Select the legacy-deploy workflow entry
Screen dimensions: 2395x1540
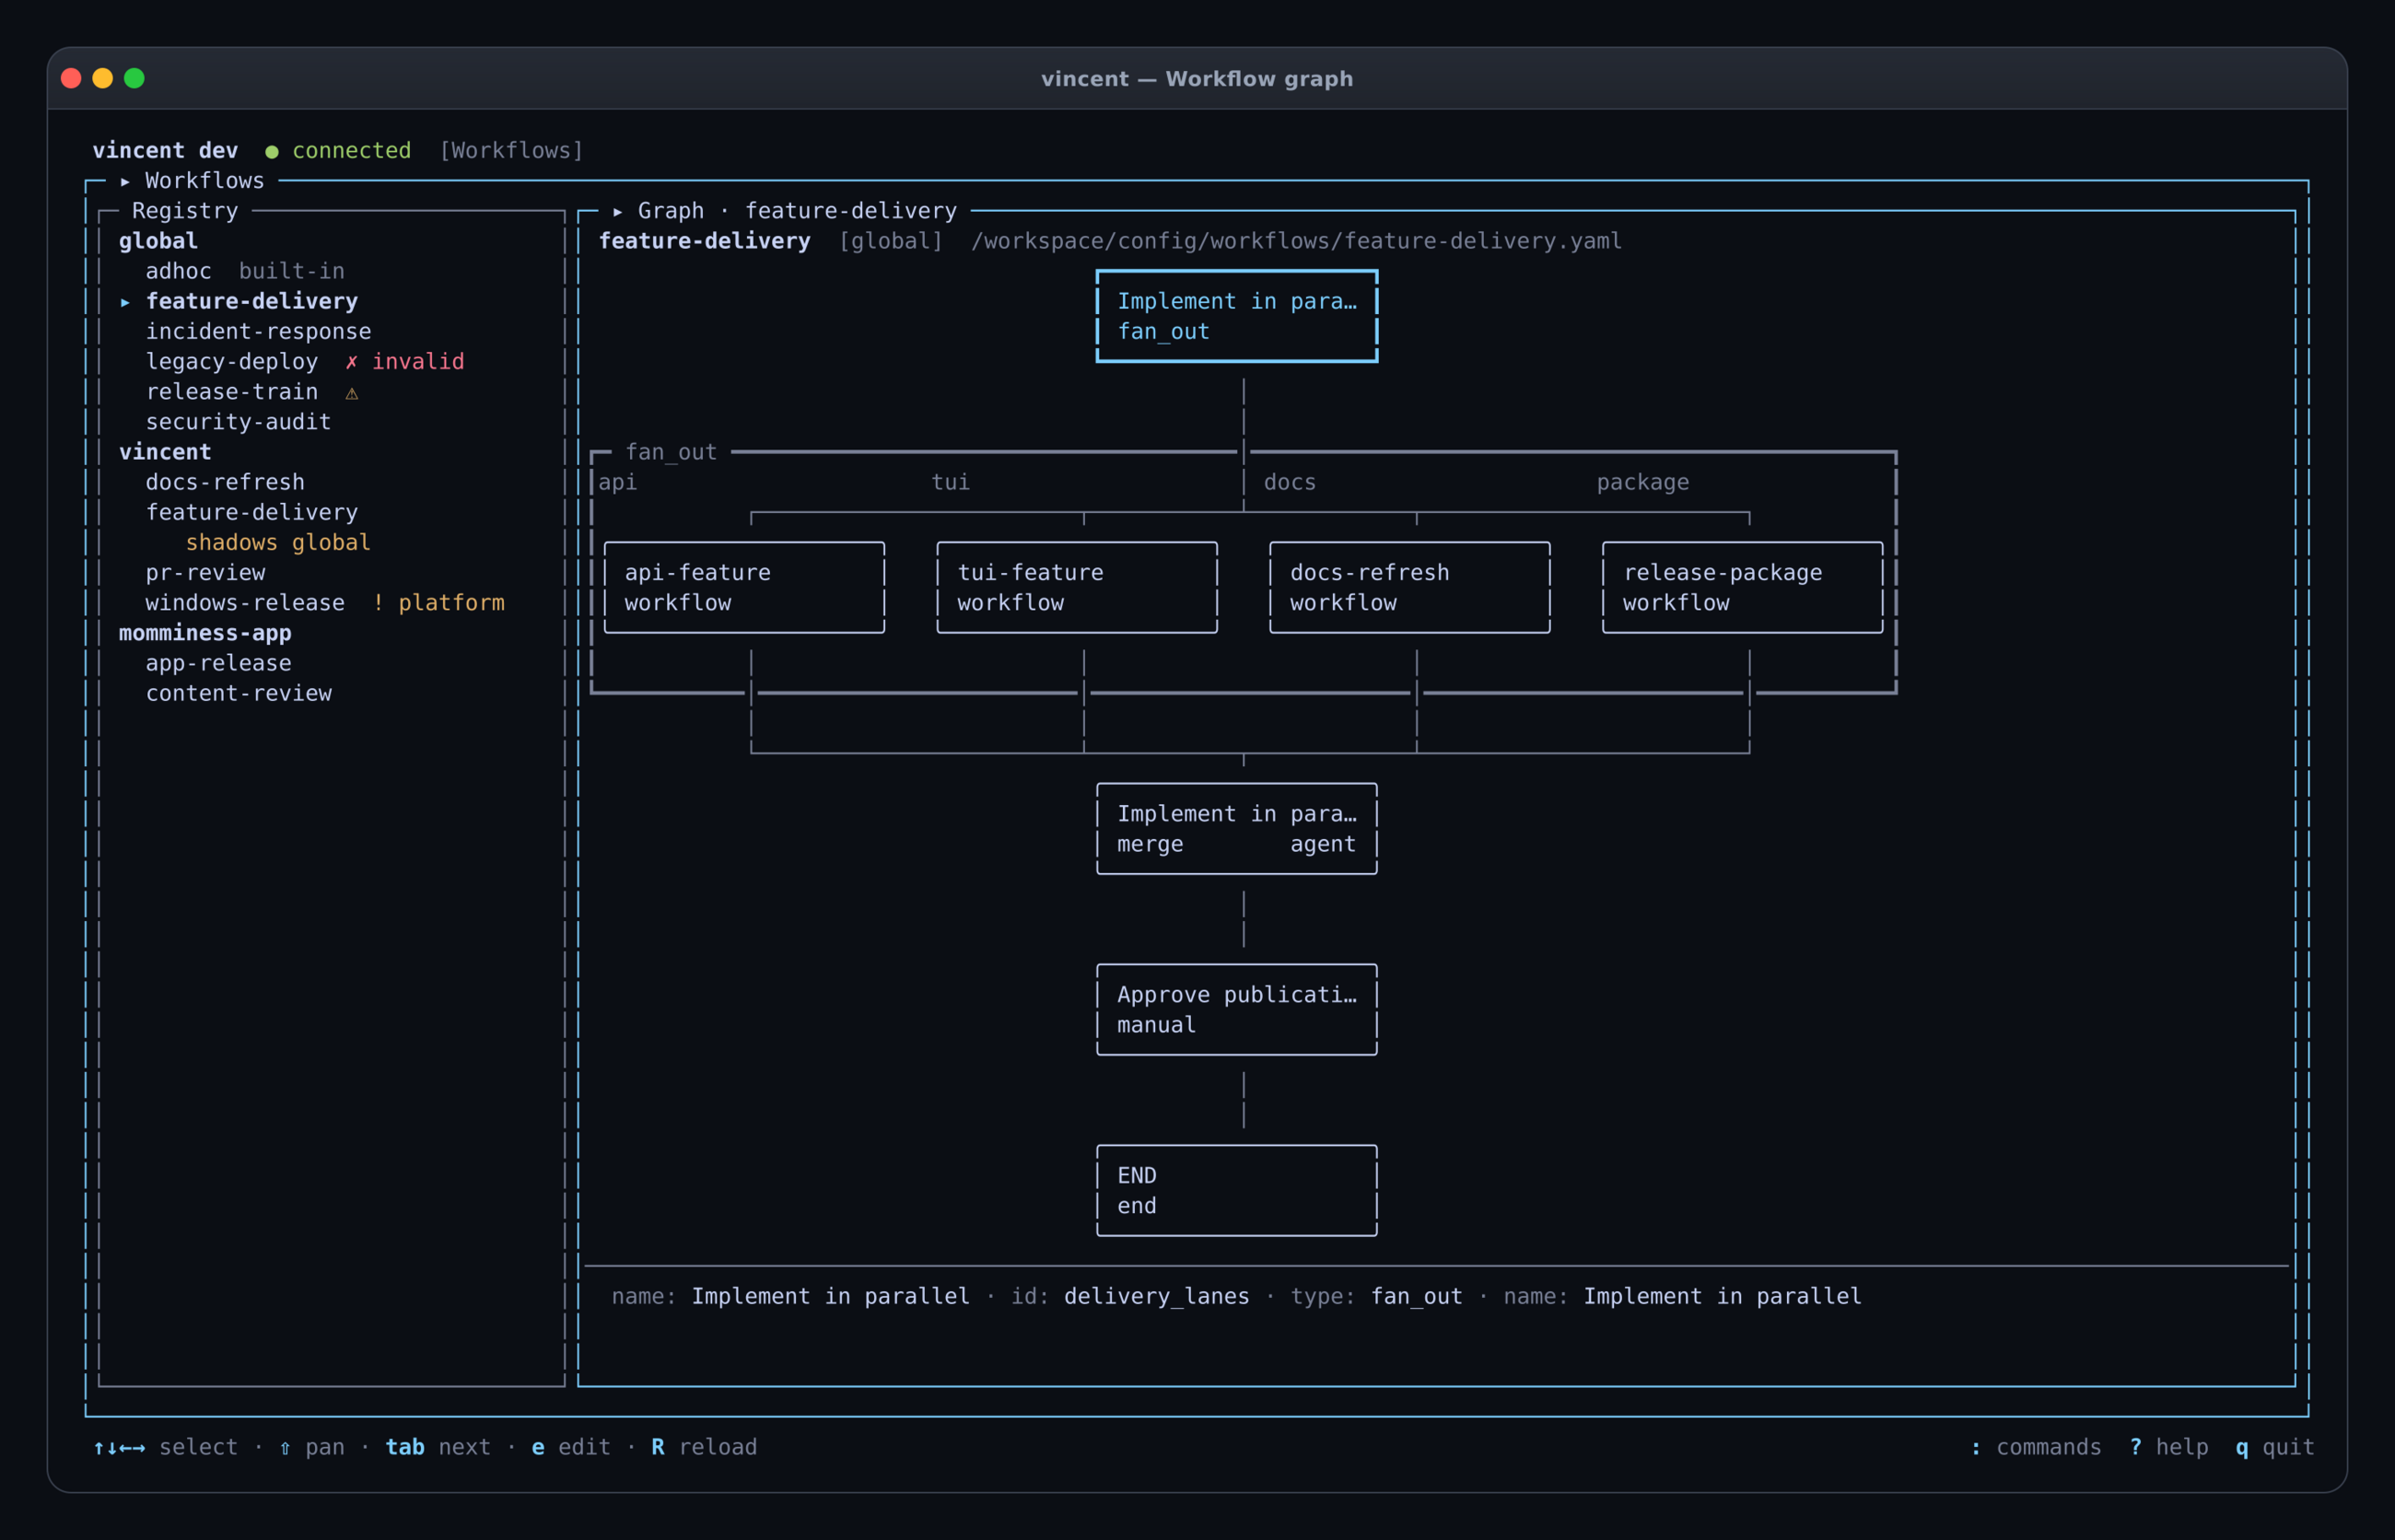(232, 361)
